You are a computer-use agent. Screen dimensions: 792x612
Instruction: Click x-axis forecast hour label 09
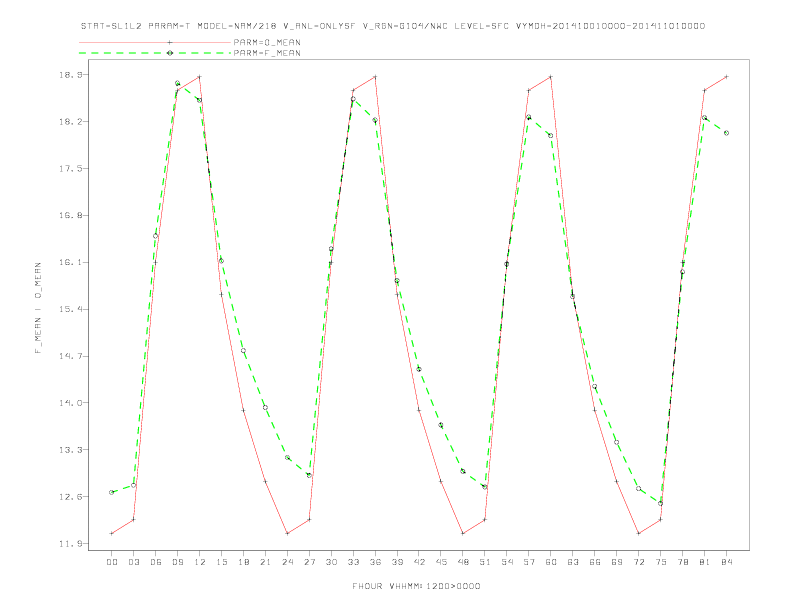[177, 562]
